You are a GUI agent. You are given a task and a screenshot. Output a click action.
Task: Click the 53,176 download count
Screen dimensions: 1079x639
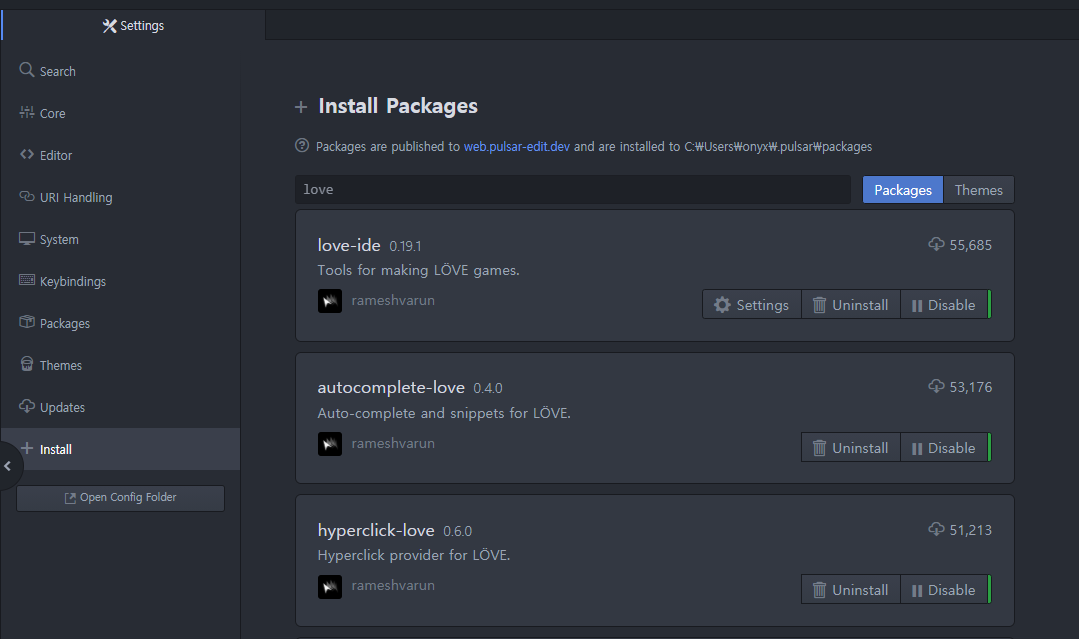(971, 387)
